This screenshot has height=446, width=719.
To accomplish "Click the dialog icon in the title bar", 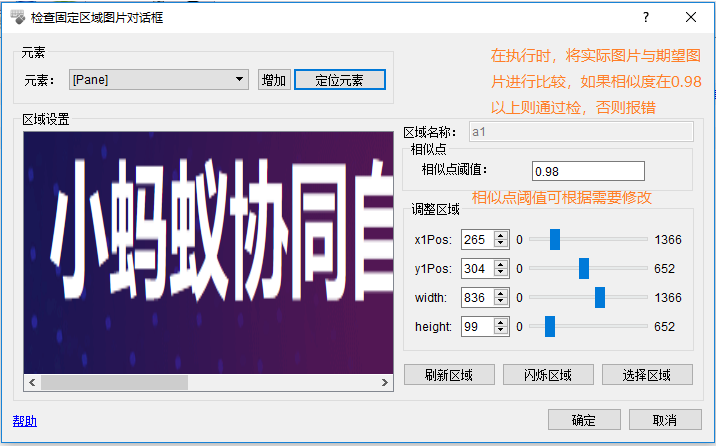I will [18, 17].
